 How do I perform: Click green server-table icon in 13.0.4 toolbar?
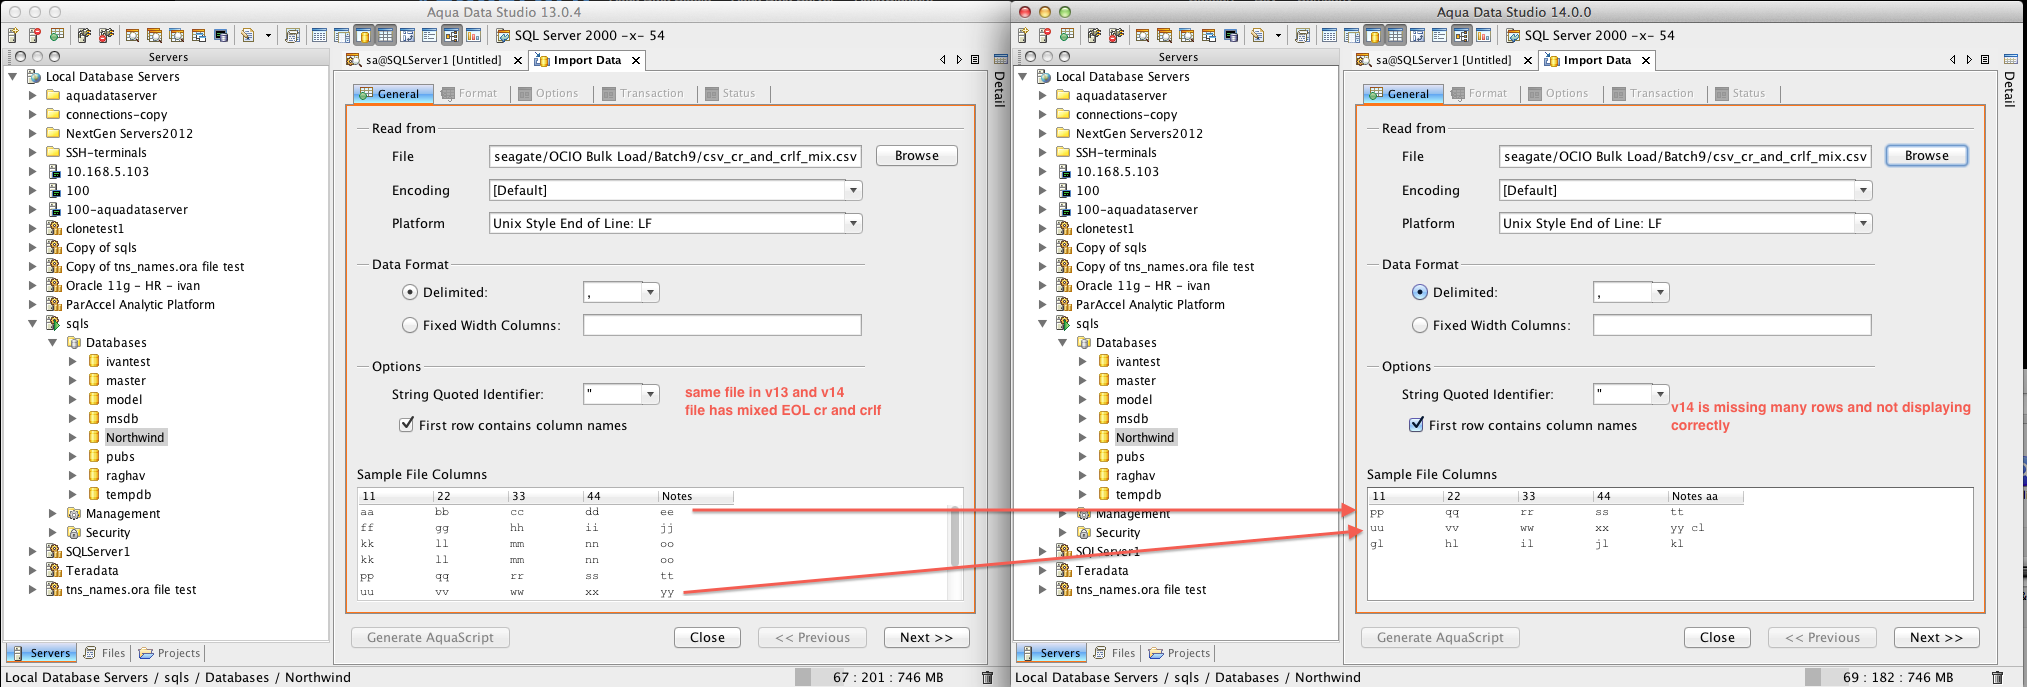pos(57,35)
